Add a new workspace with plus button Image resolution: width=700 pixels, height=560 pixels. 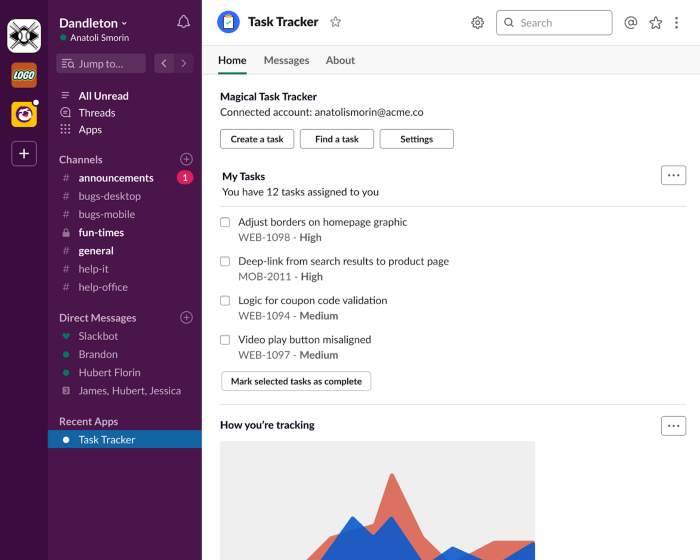click(x=24, y=154)
